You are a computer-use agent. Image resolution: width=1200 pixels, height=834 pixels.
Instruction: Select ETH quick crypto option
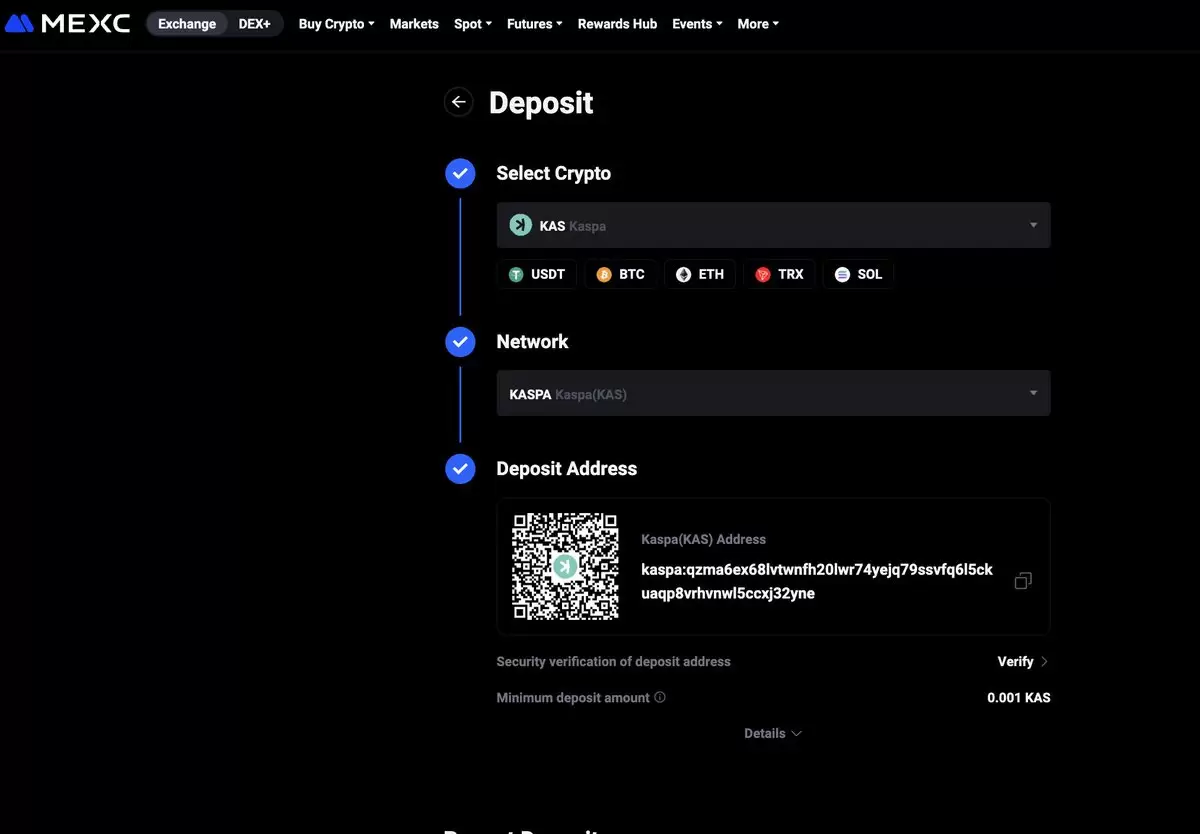coord(700,274)
